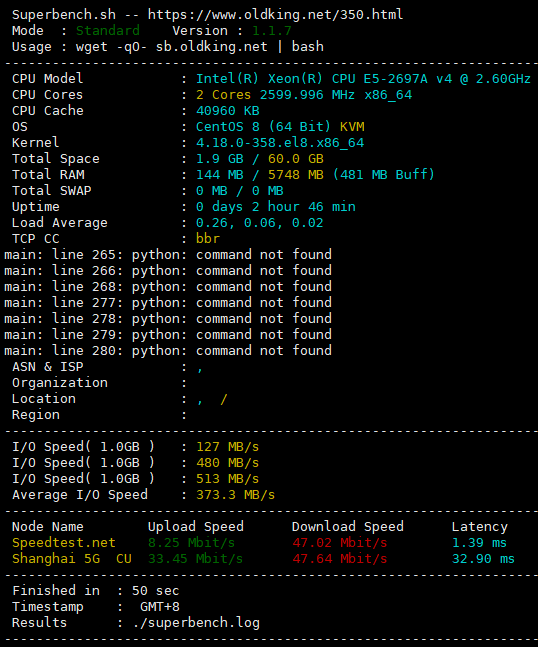Click the Standard mode text
The width and height of the screenshot is (538, 647).
(108, 31)
